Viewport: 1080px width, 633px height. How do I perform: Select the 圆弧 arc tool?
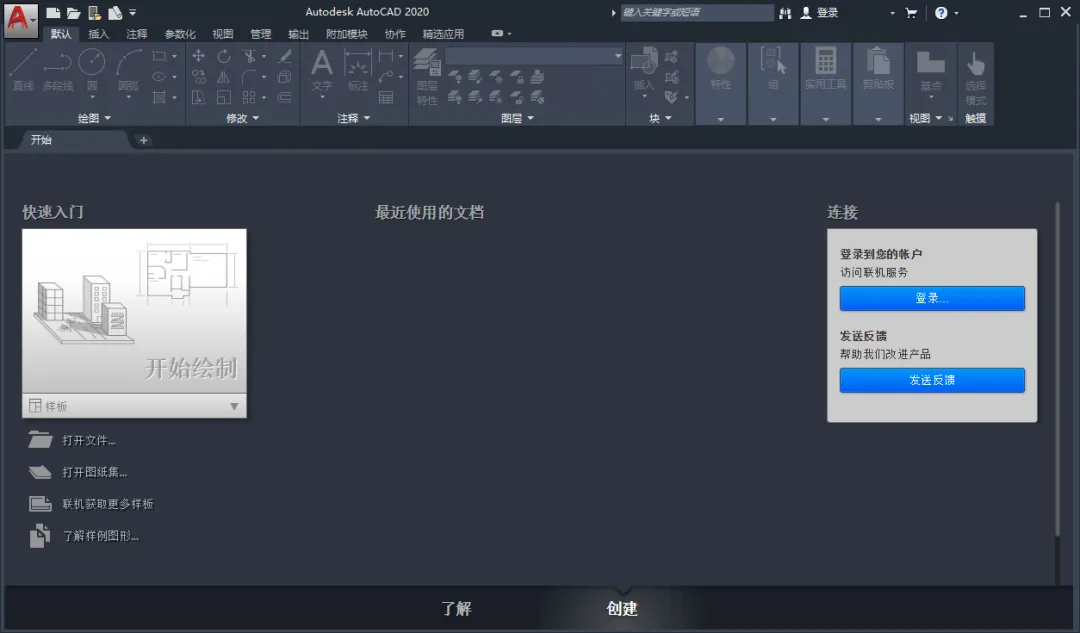pyautogui.click(x=128, y=70)
